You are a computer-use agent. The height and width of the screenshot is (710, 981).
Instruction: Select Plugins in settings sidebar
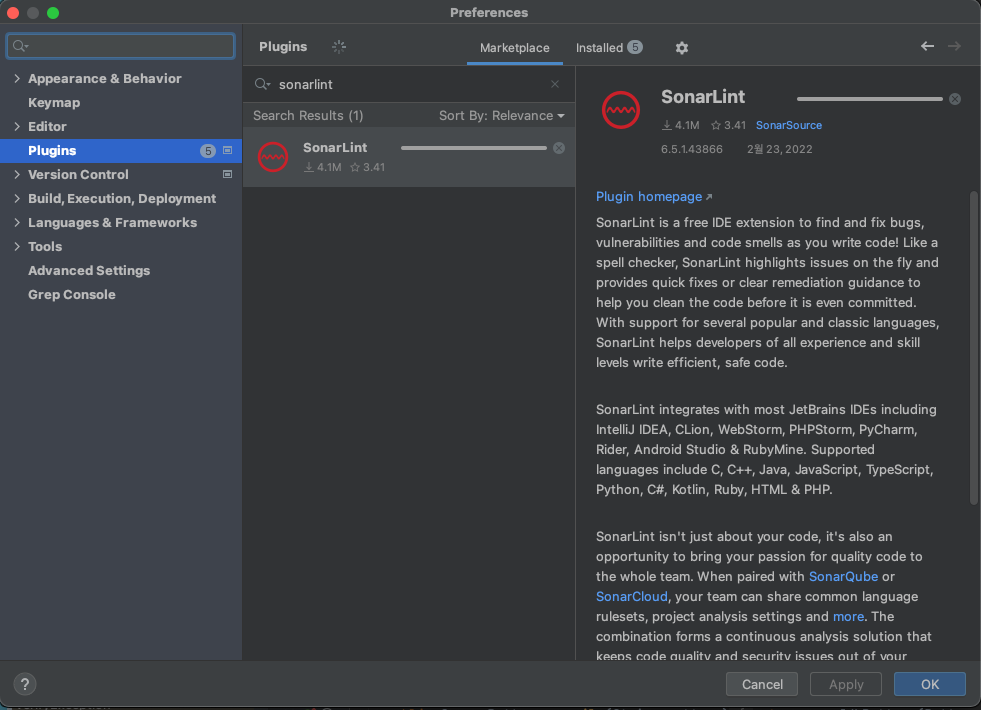[x=121, y=151]
